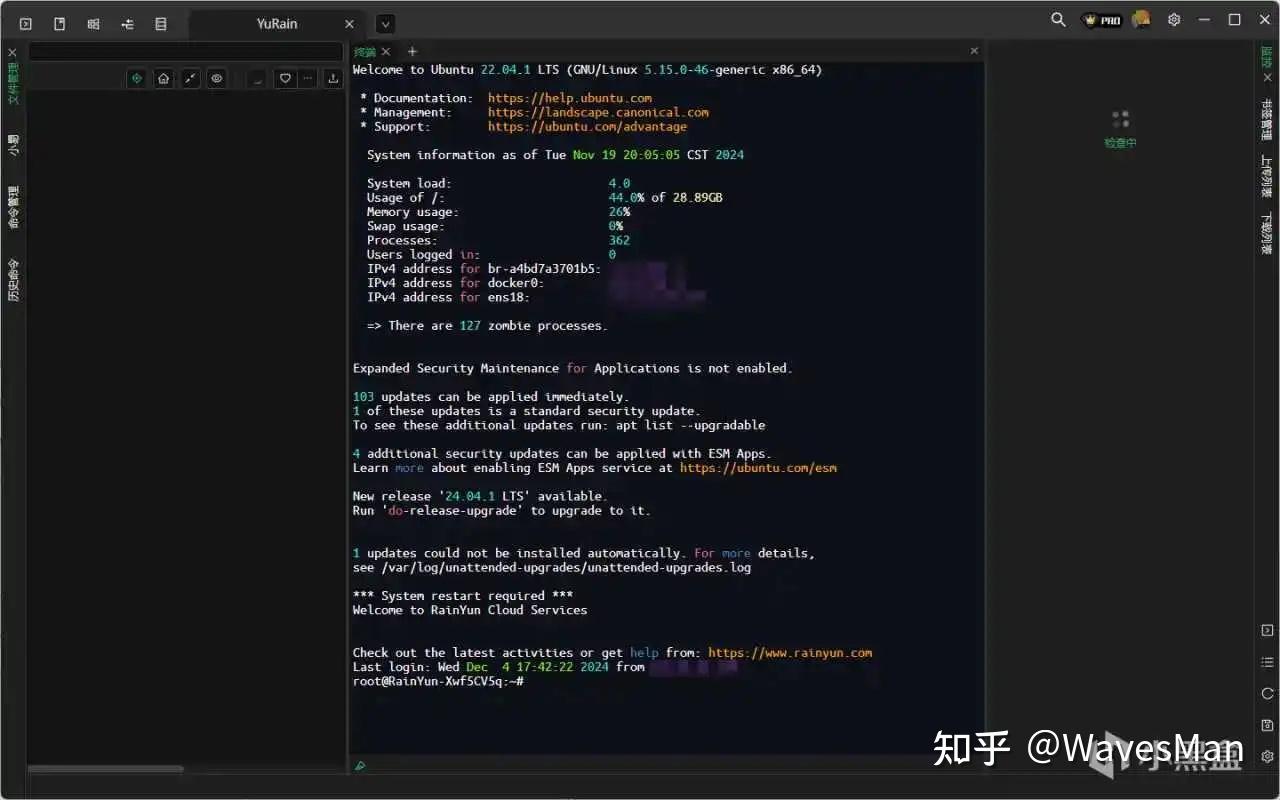Click the terminal icon in right sidebar bottom

(x=1267, y=630)
